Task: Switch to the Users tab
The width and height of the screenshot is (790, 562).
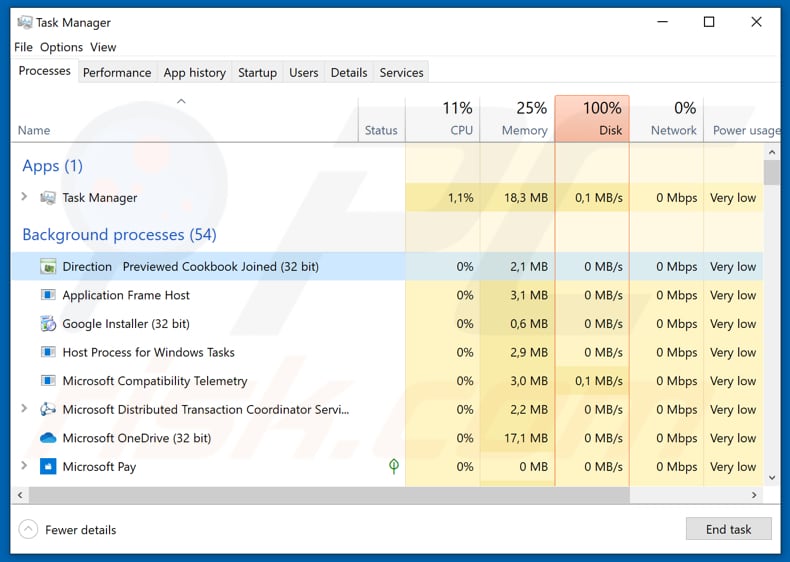Action: pos(304,73)
